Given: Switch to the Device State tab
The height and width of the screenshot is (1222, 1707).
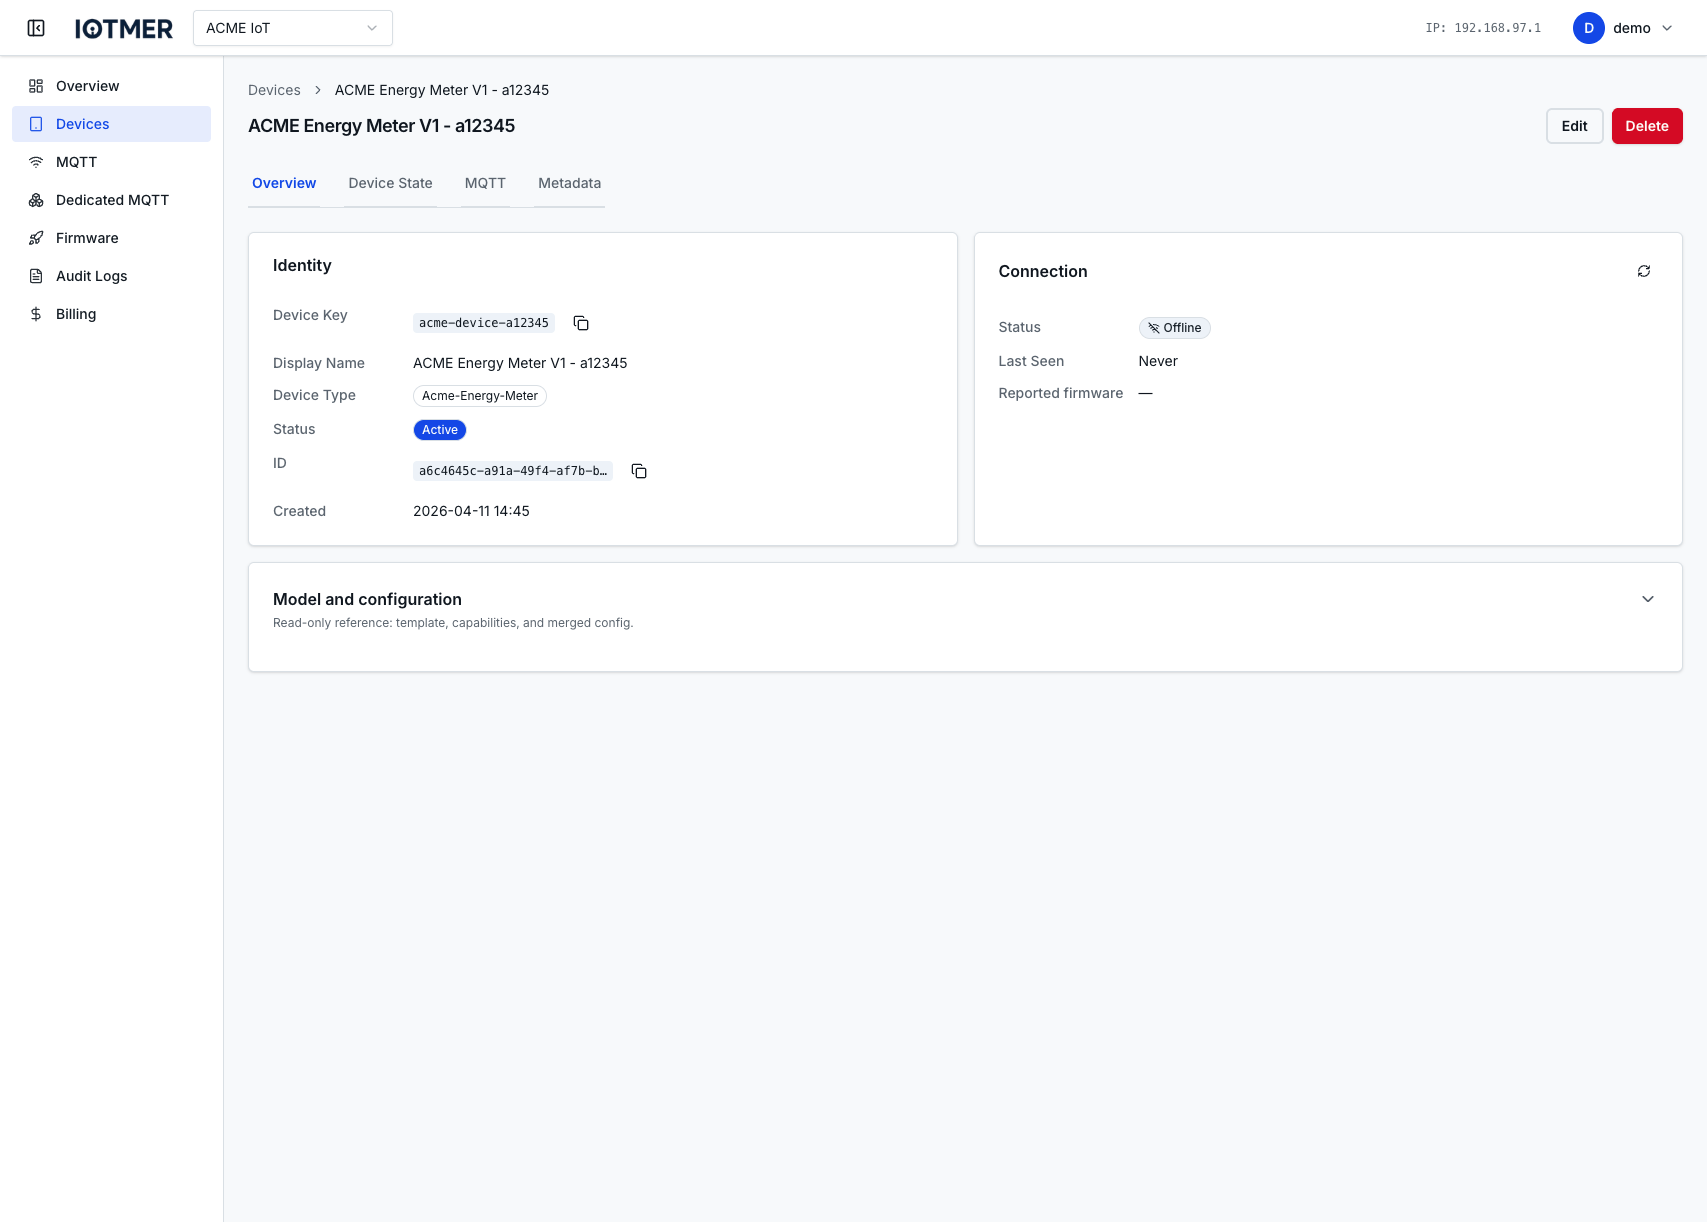Looking at the screenshot, I should [x=390, y=183].
